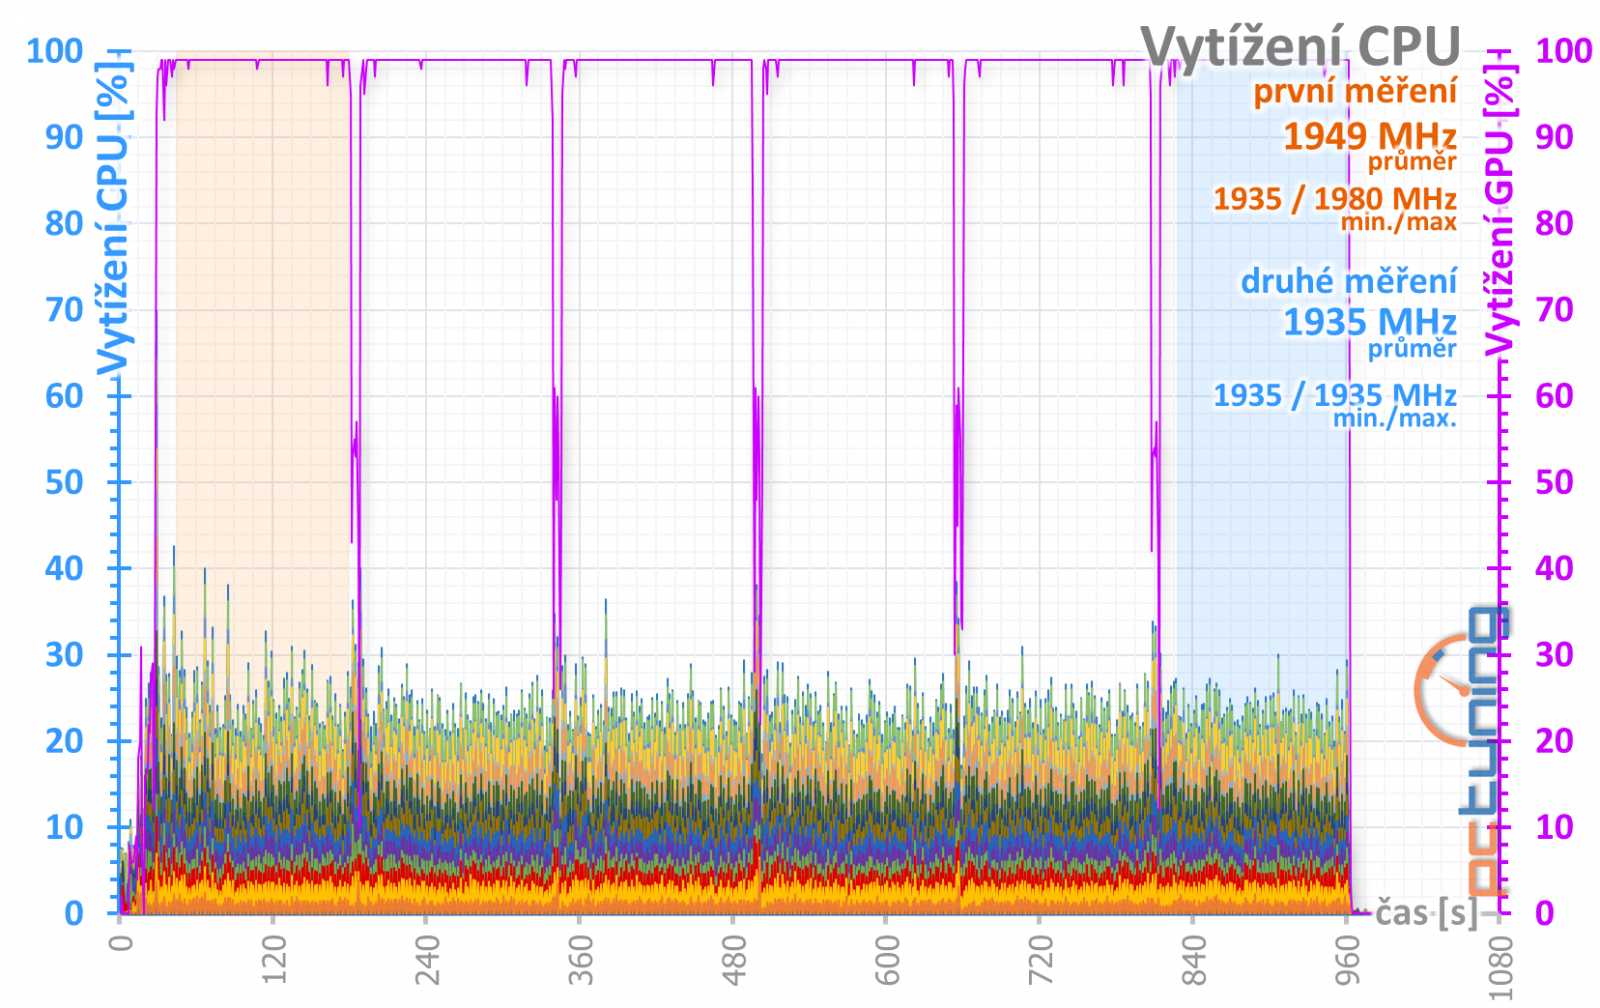The image size is (1600, 1008).
Task: Click the '1935 / 1935 MHz' min/max value
Action: pos(1335,395)
